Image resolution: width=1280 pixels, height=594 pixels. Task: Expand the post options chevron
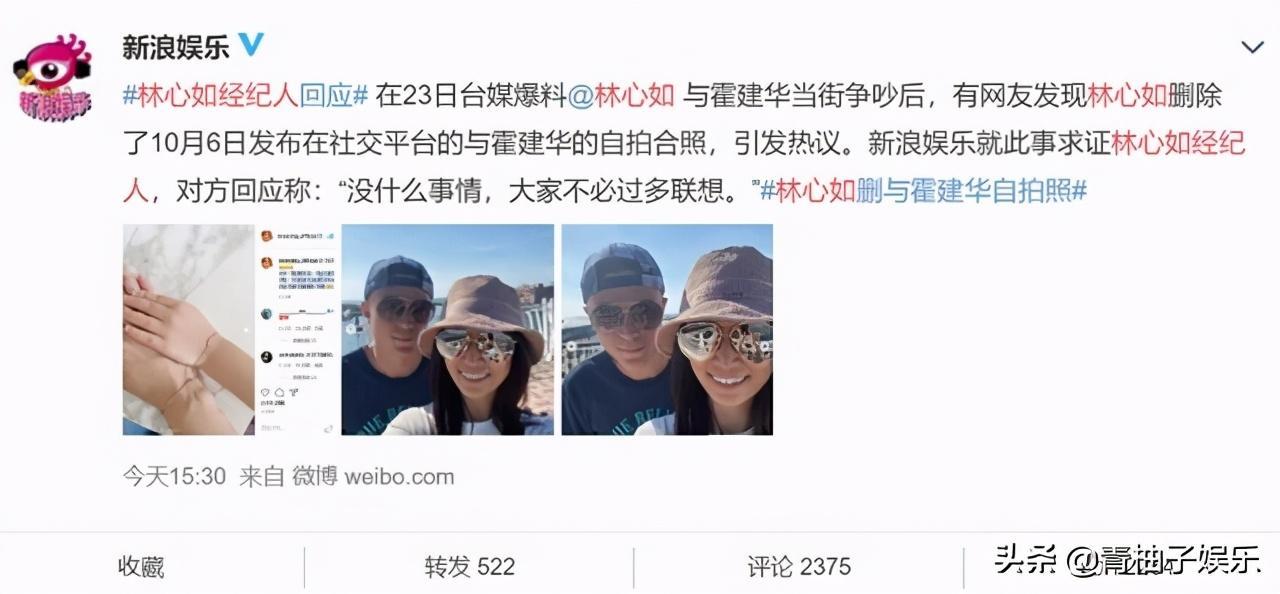coord(1252,47)
